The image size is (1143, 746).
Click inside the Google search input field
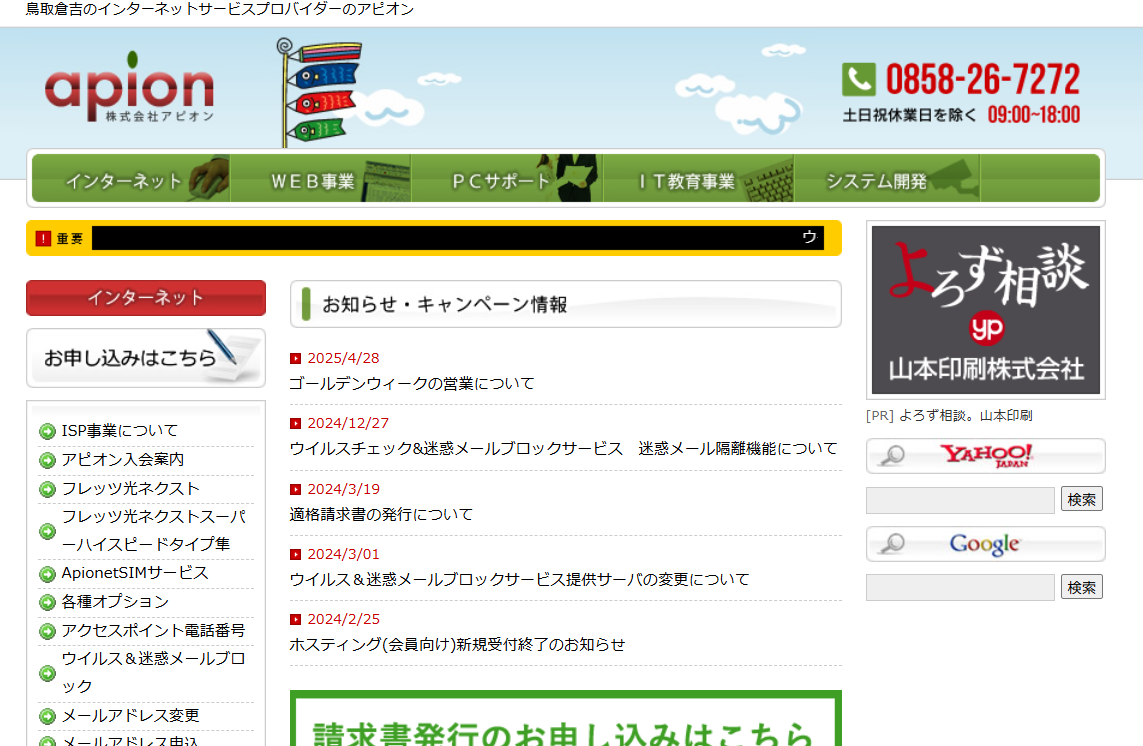959,587
